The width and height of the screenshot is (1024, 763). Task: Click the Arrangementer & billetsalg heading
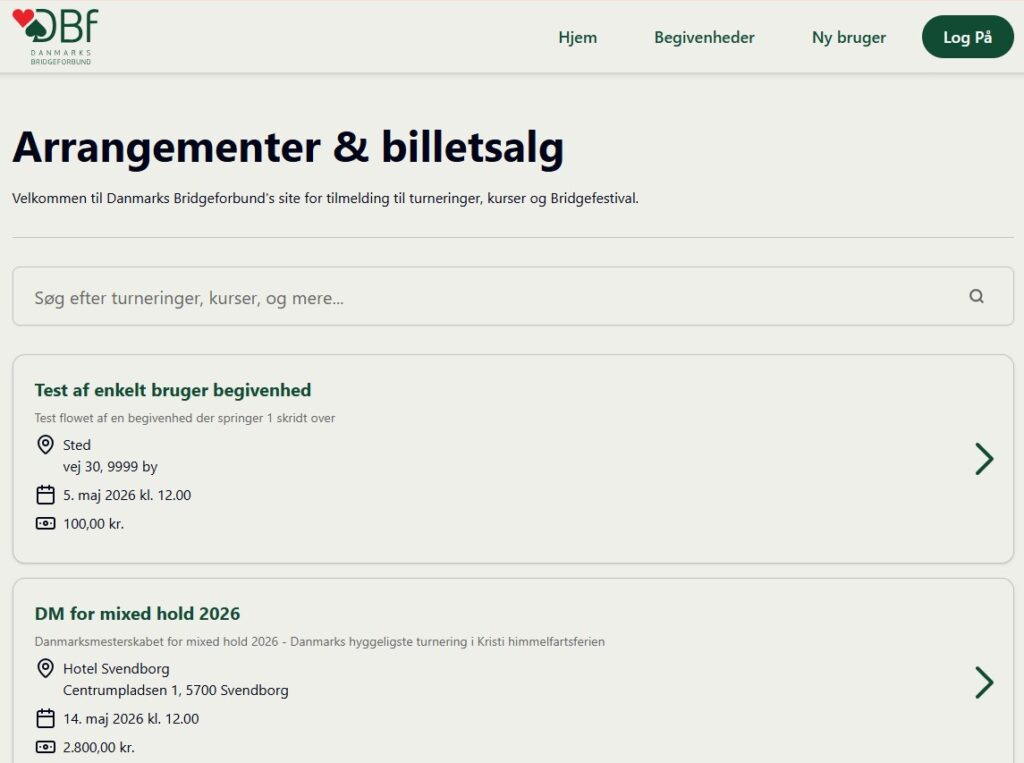288,147
